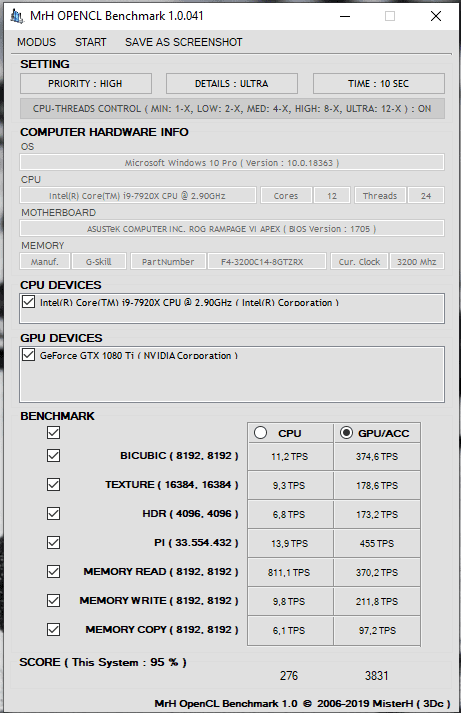Click the PI CPU result 13,9 TPS
The width and height of the screenshot is (461, 713).
[290, 543]
